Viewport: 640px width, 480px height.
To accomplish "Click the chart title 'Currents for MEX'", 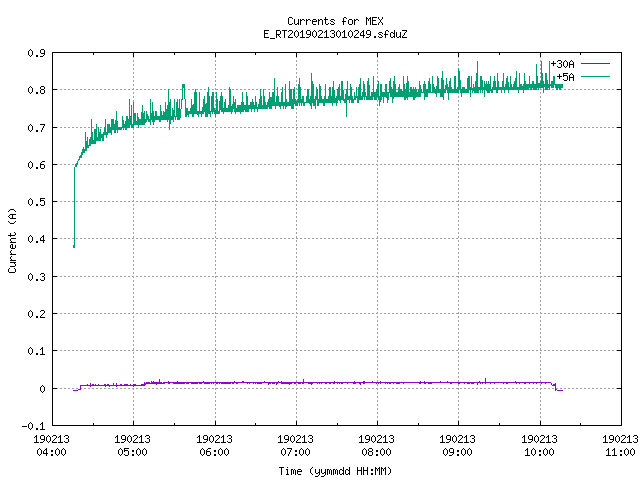I will tap(335, 21).
